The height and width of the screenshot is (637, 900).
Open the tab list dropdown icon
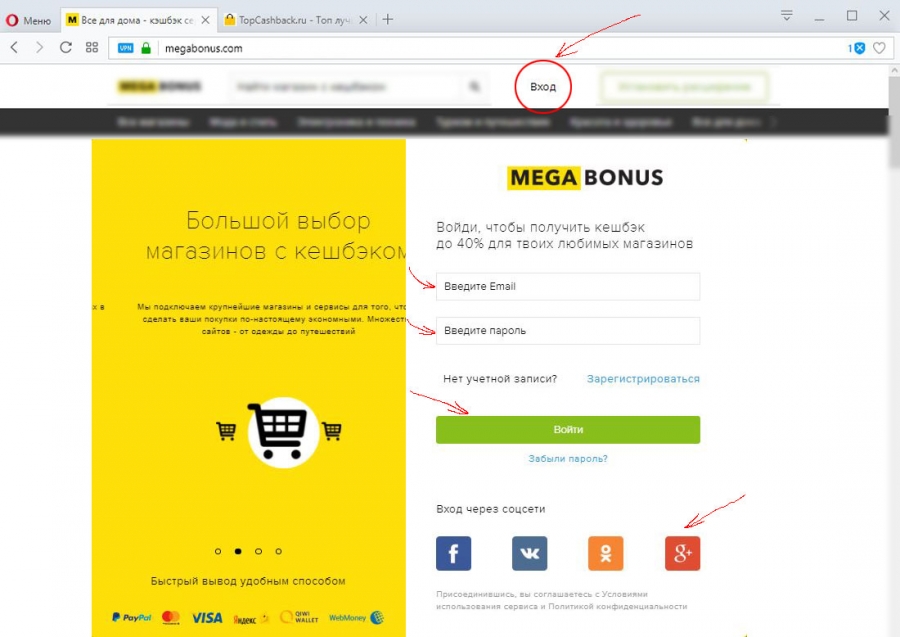(787, 15)
